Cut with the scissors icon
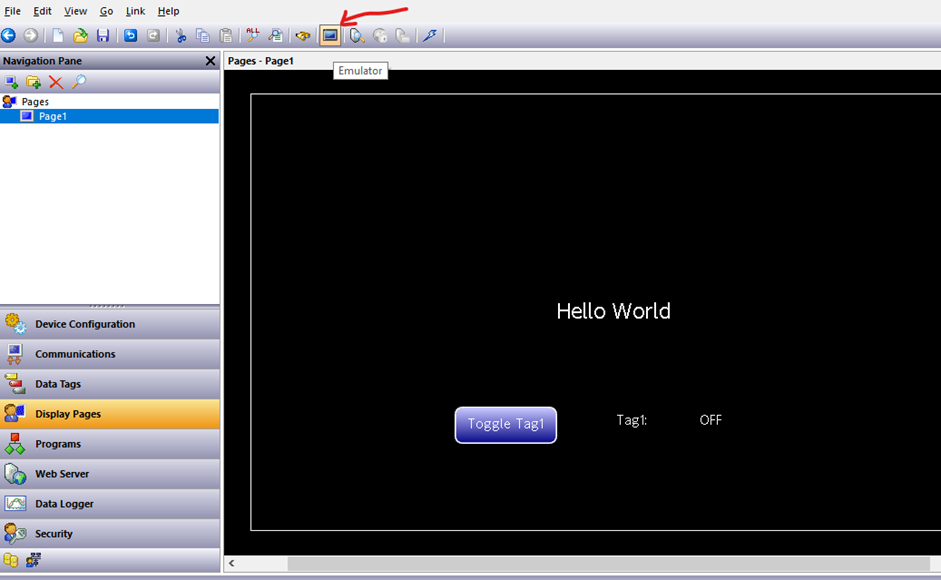Viewport: 941px width, 580px height. click(180, 35)
